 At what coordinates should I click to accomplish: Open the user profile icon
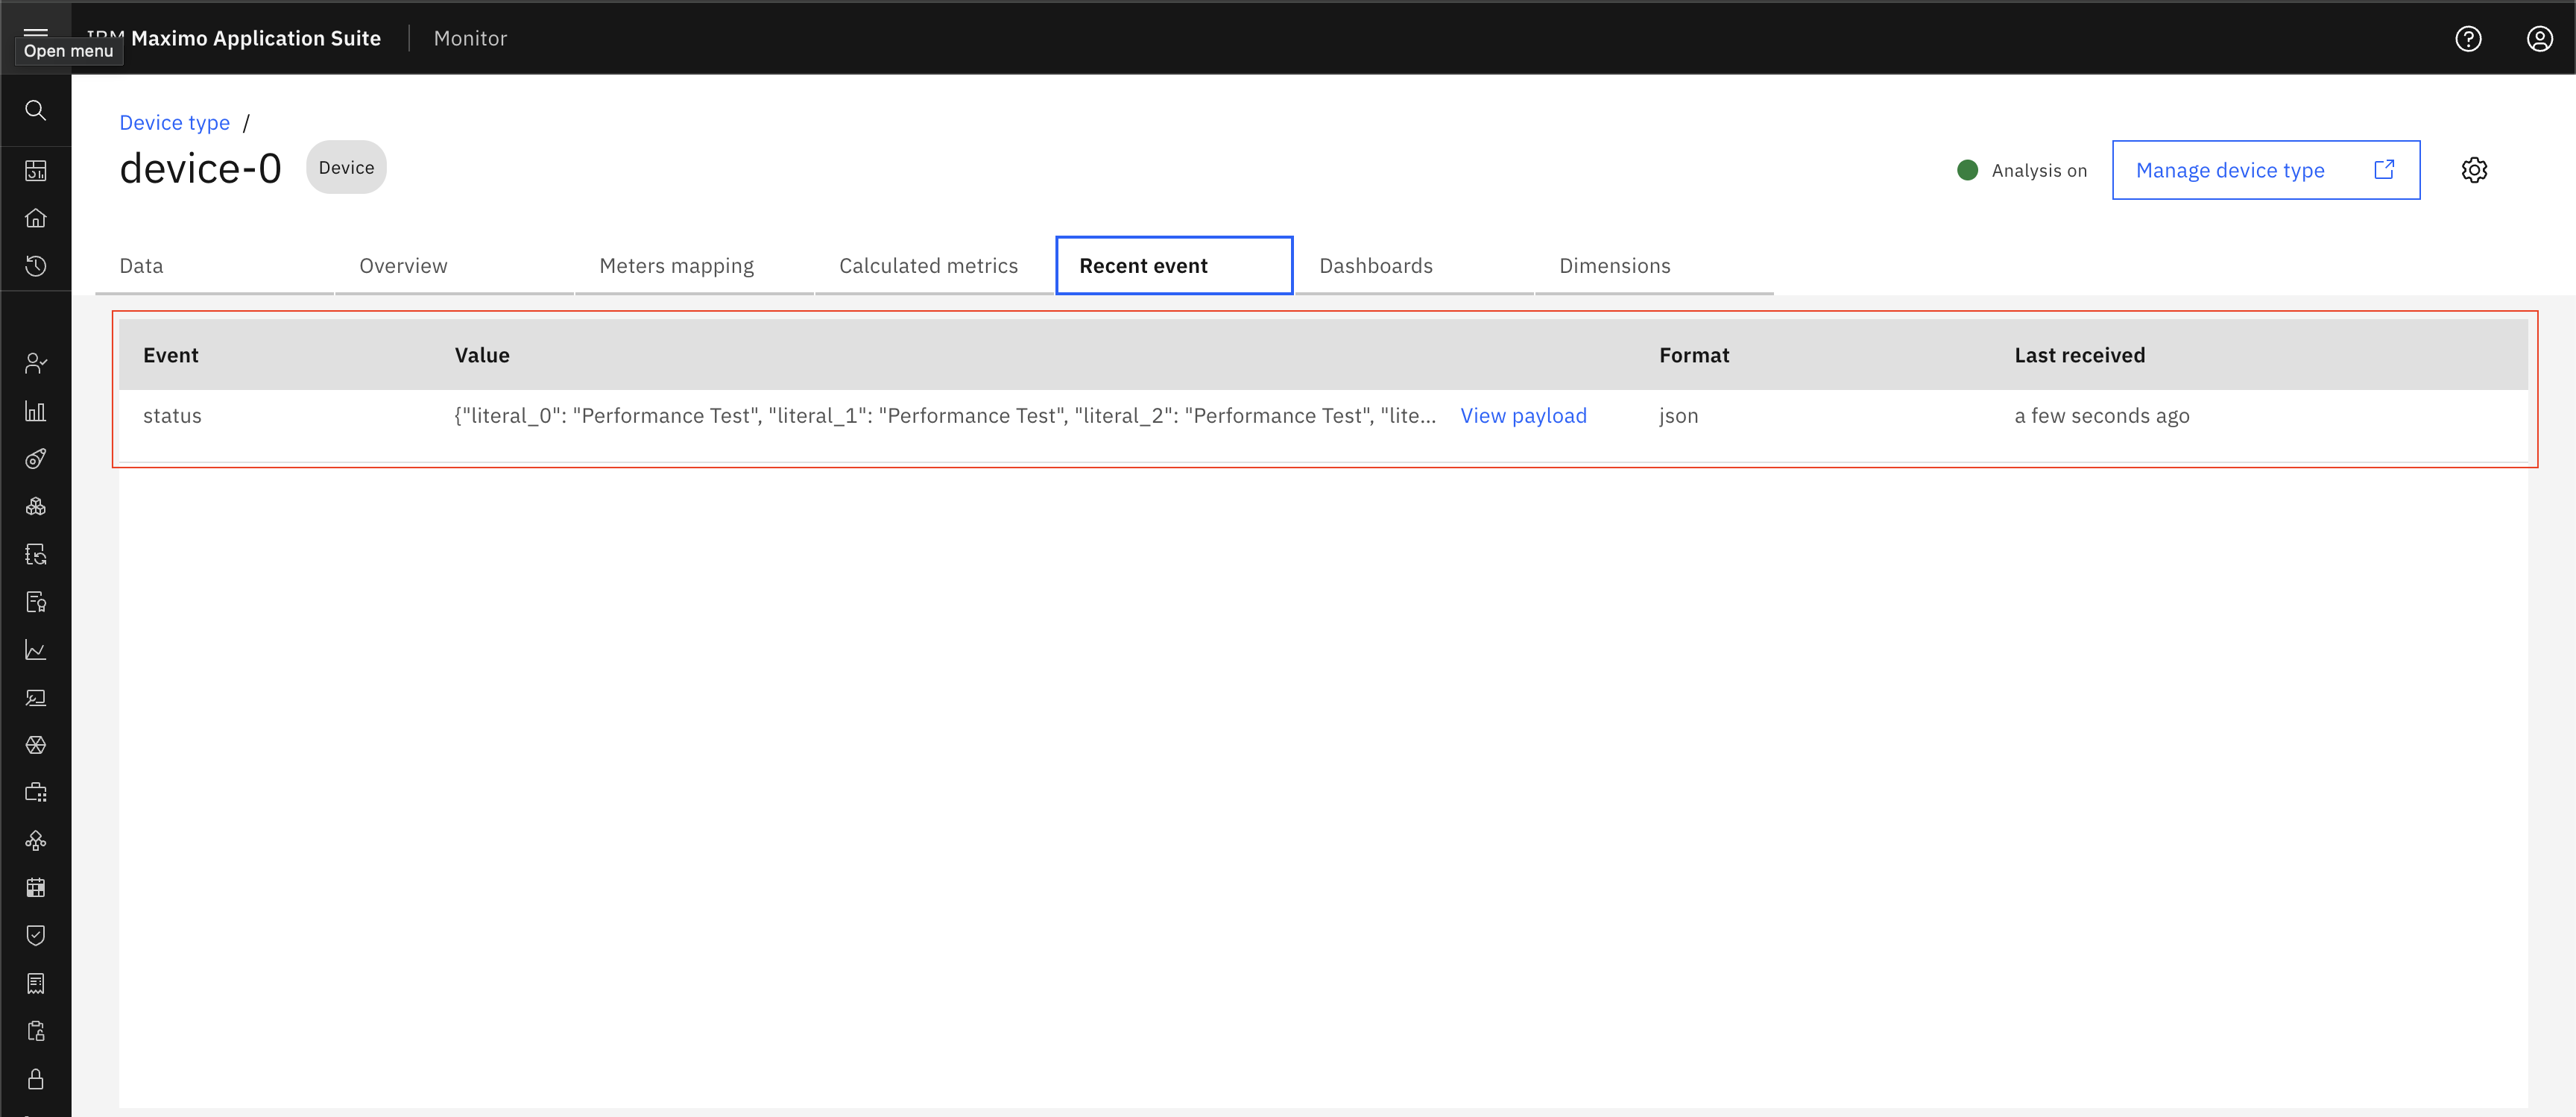[x=2540, y=38]
